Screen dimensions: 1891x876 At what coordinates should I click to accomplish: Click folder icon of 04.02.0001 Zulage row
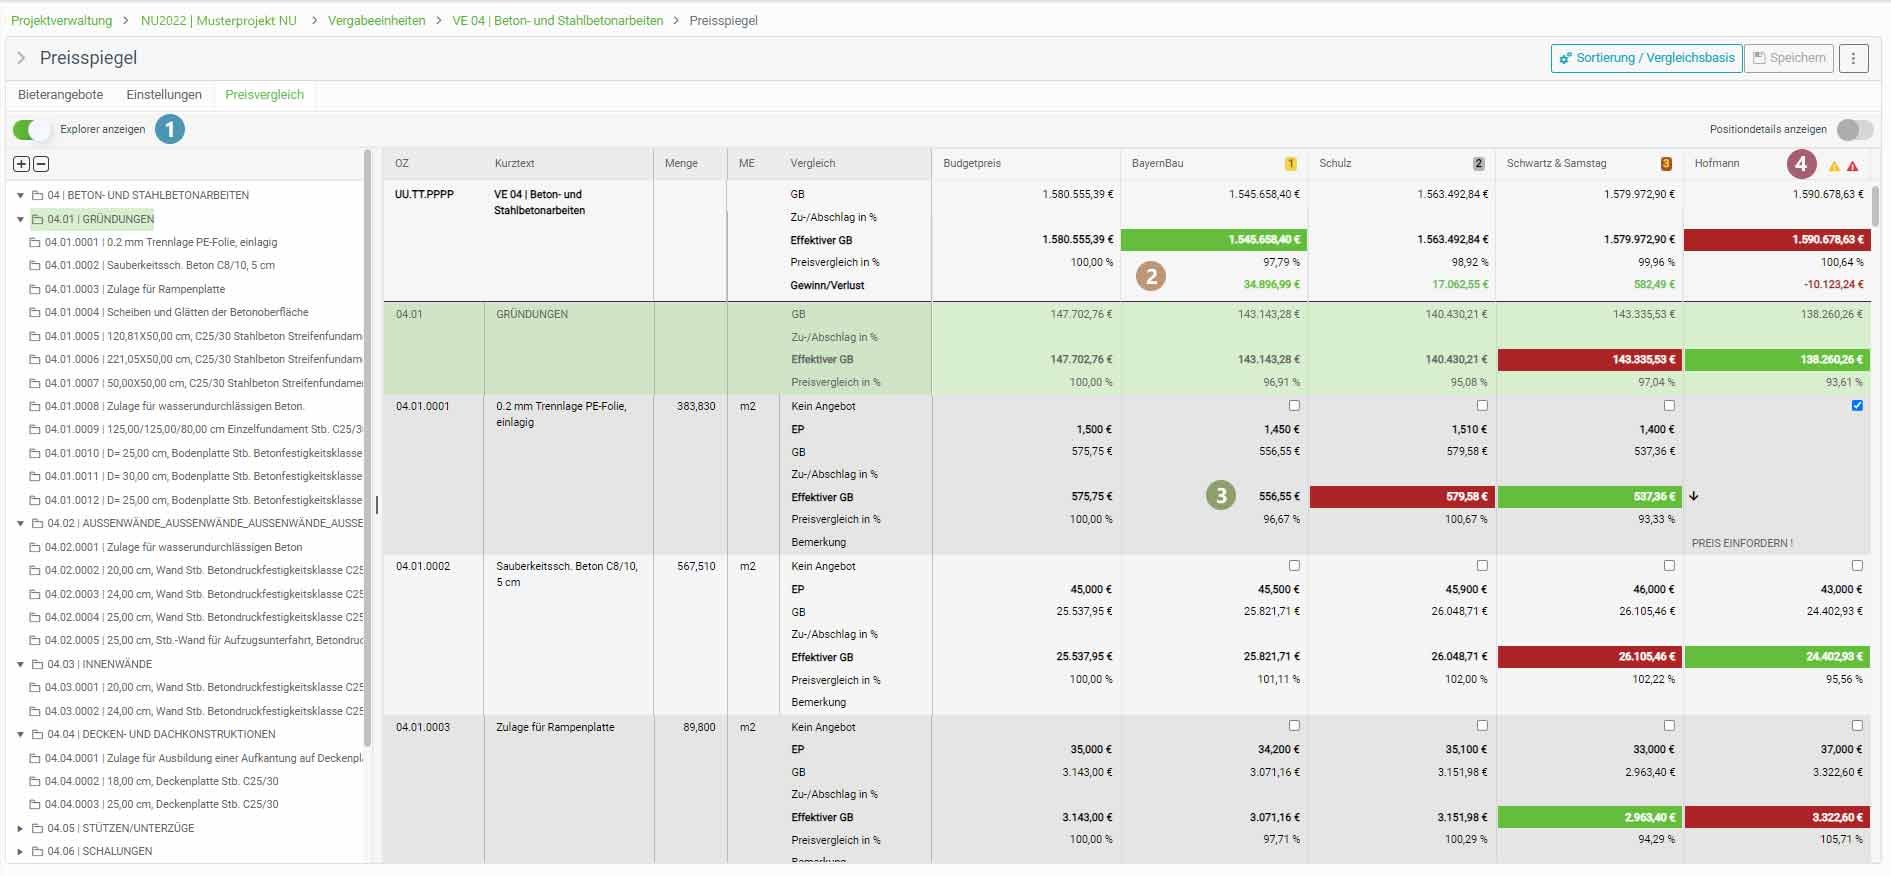click(35, 548)
